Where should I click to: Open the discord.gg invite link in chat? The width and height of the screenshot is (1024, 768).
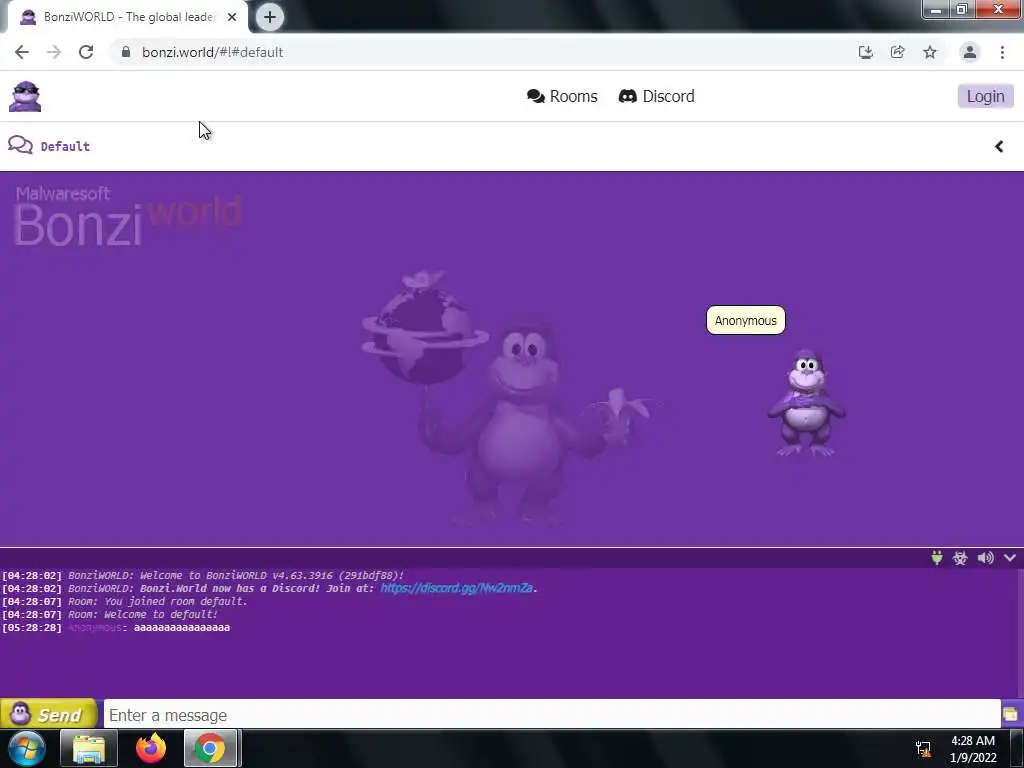[x=456, y=588]
